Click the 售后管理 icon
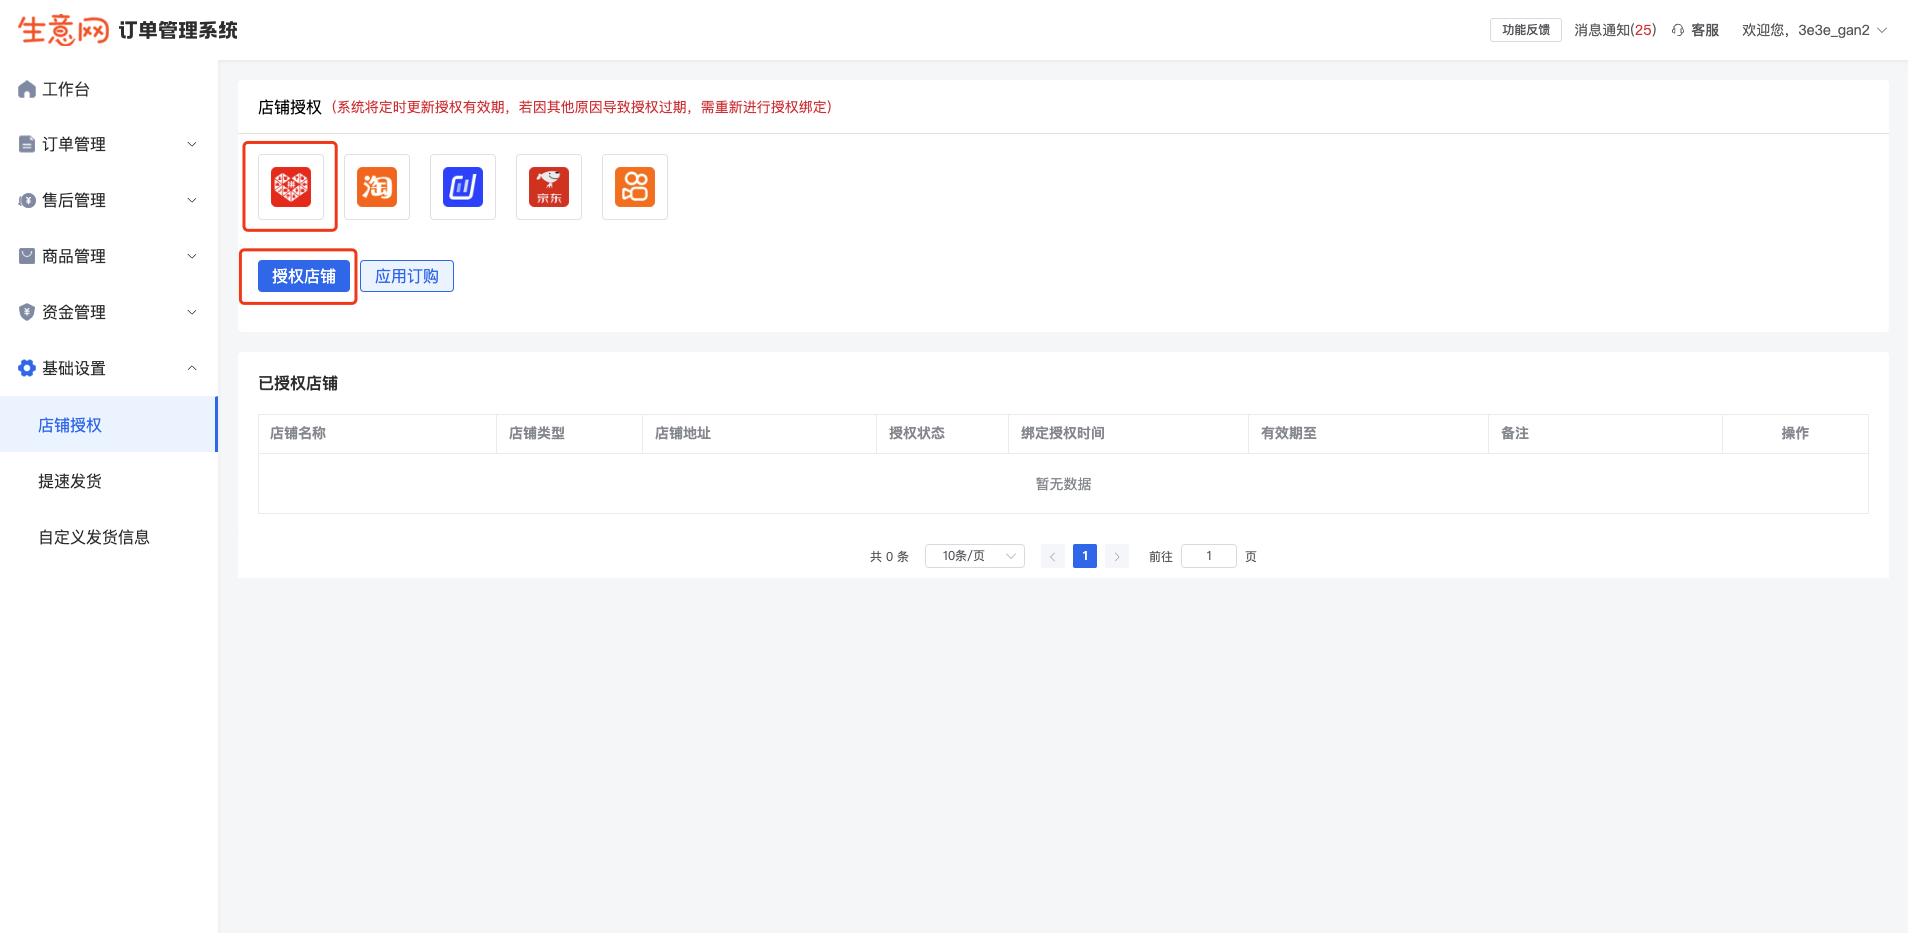This screenshot has height=933, width=1908. click(27, 200)
